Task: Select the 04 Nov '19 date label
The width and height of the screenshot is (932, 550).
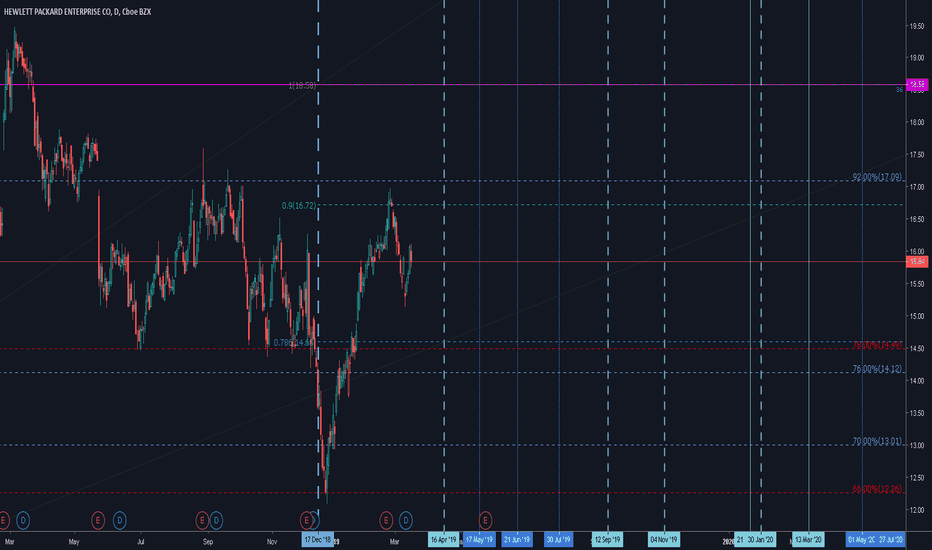Action: click(664, 540)
